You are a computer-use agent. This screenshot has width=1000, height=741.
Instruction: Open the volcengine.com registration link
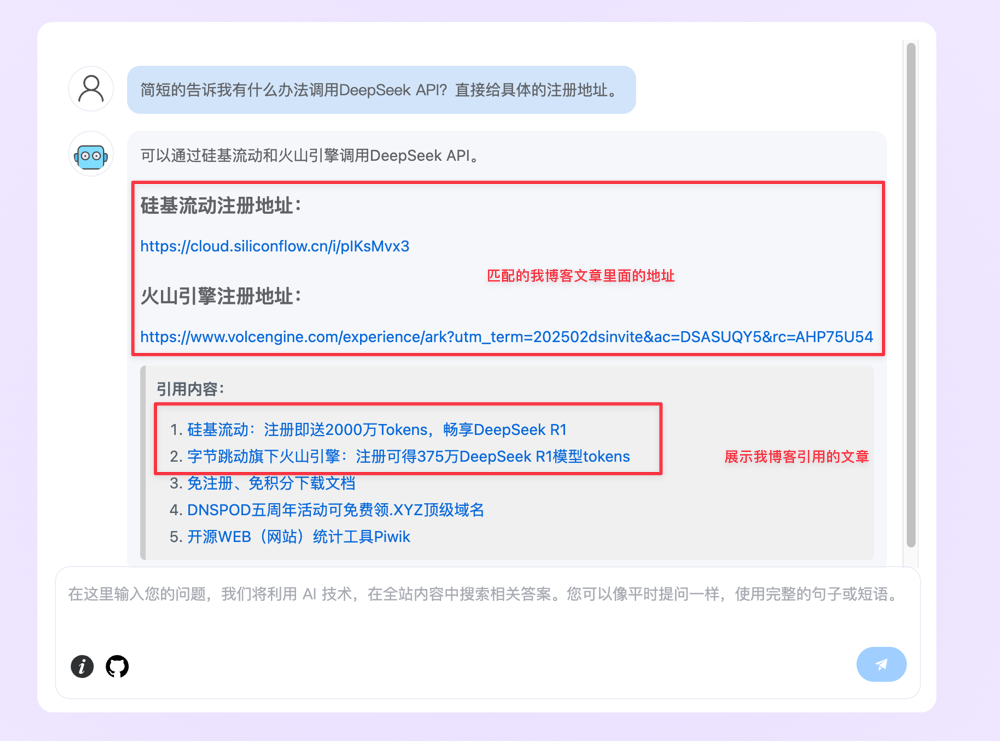pos(506,337)
